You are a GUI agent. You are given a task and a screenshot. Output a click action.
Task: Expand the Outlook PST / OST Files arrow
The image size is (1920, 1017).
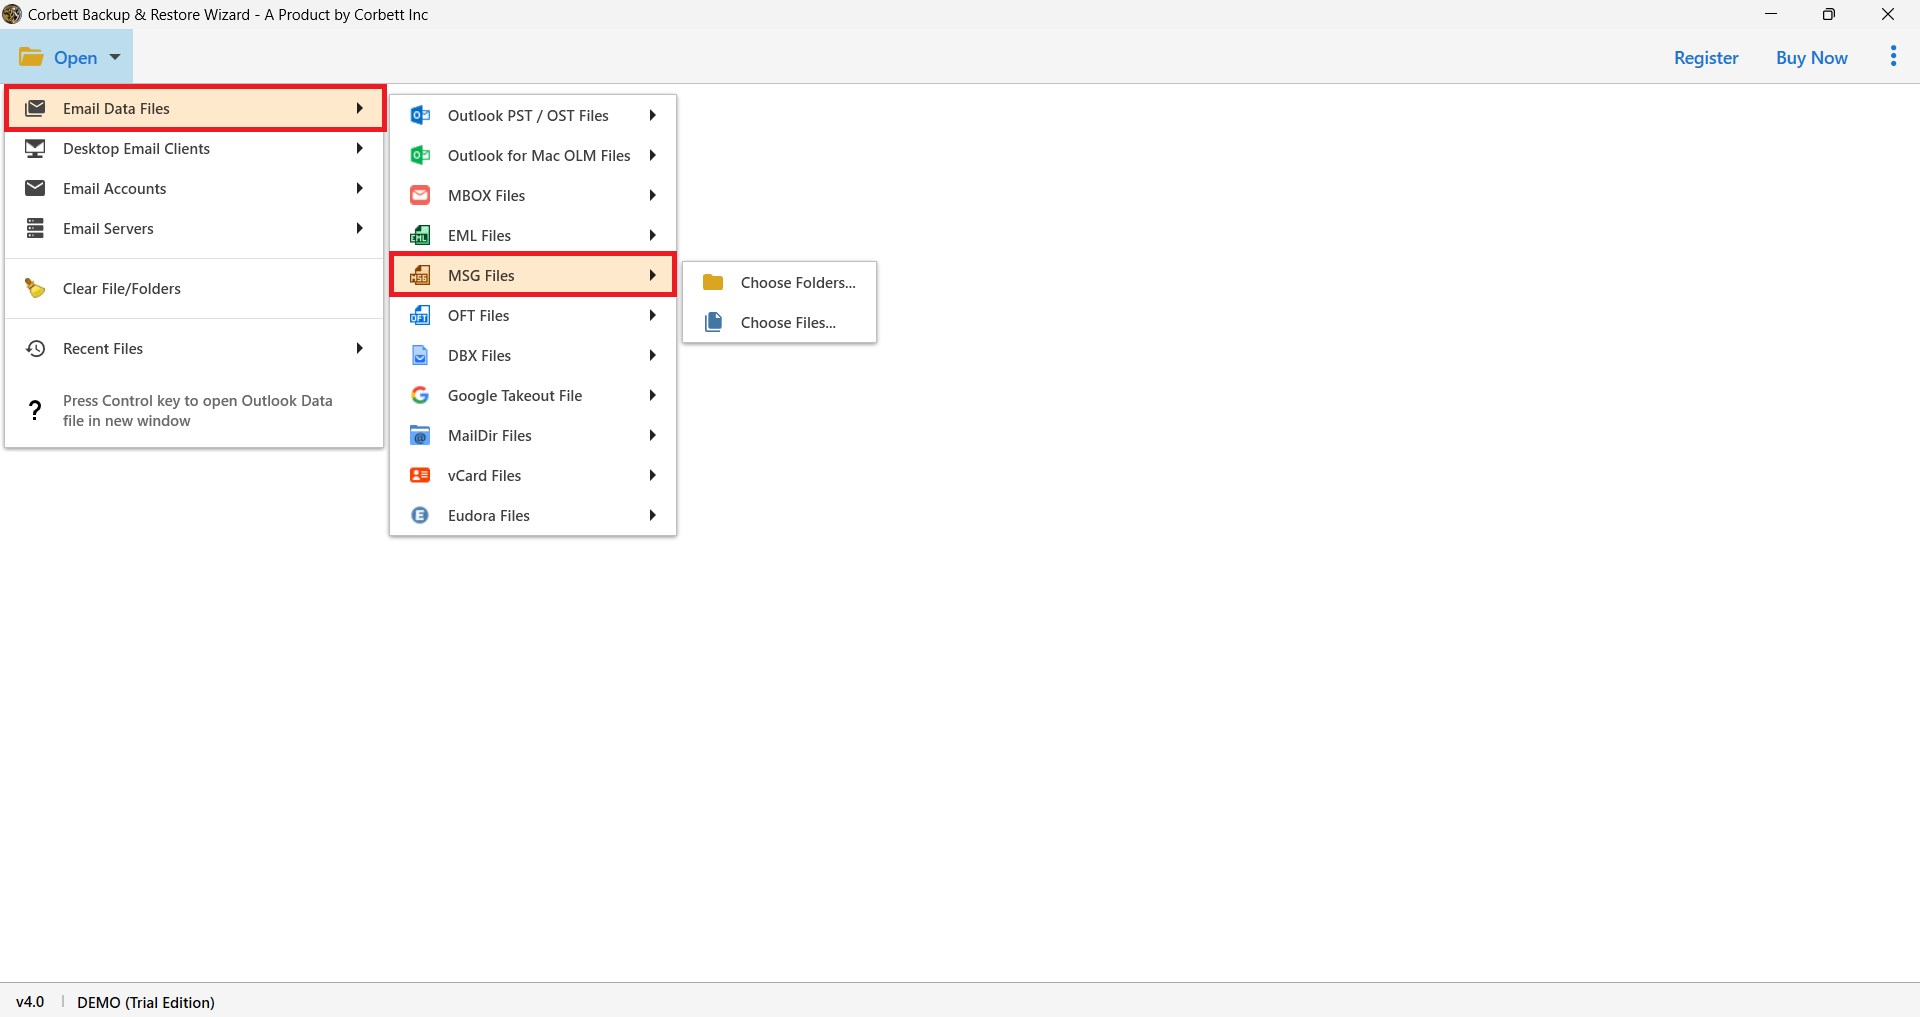pyautogui.click(x=652, y=115)
